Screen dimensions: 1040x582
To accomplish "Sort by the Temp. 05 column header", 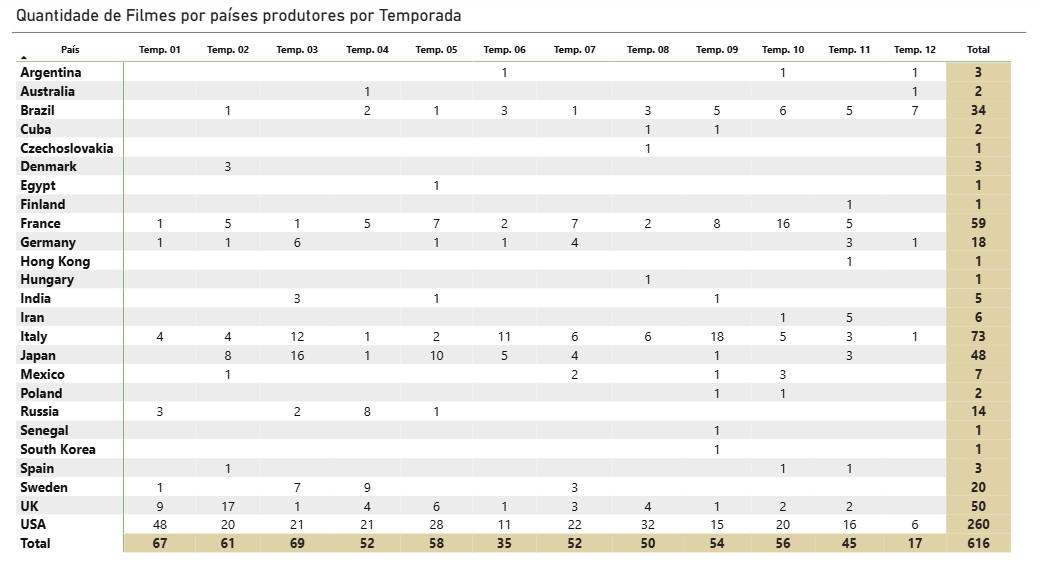I will click(x=436, y=50).
